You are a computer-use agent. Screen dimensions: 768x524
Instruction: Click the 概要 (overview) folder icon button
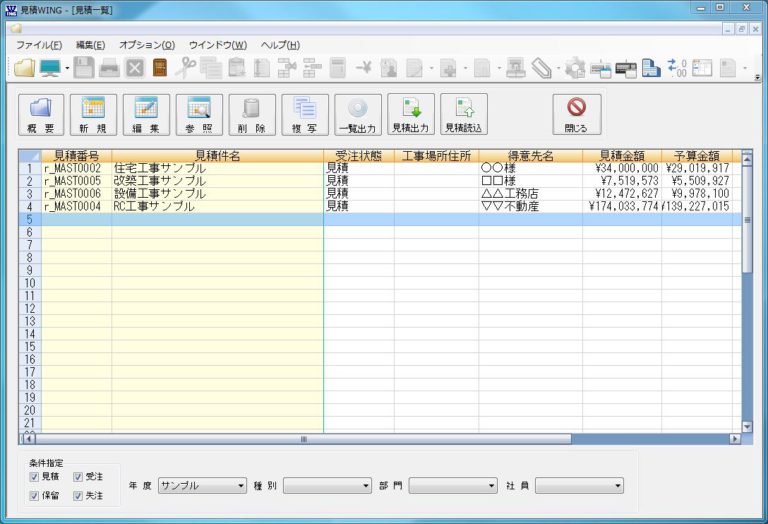pyautogui.click(x=41, y=115)
